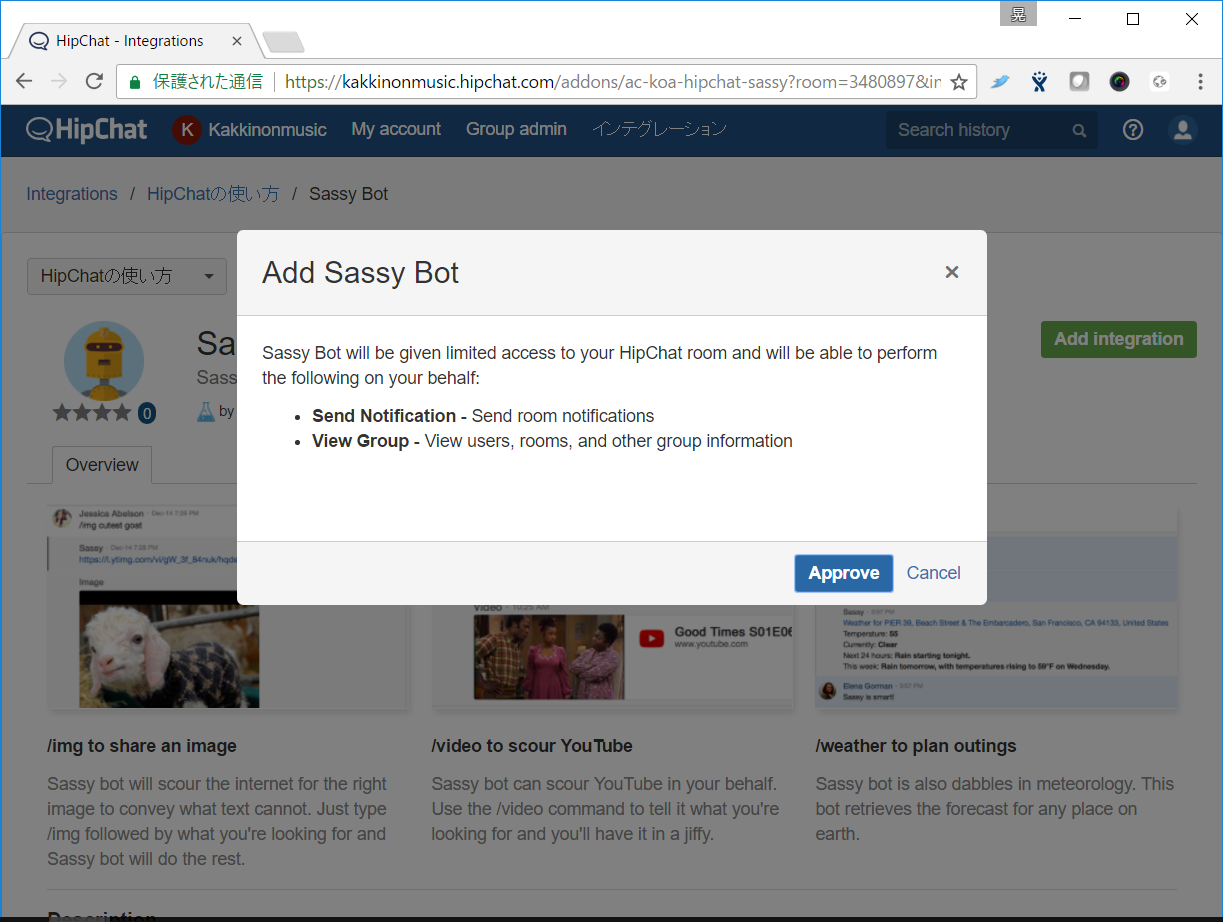
Task: Click the Sassy Bot robot avatar
Action: tap(104, 361)
